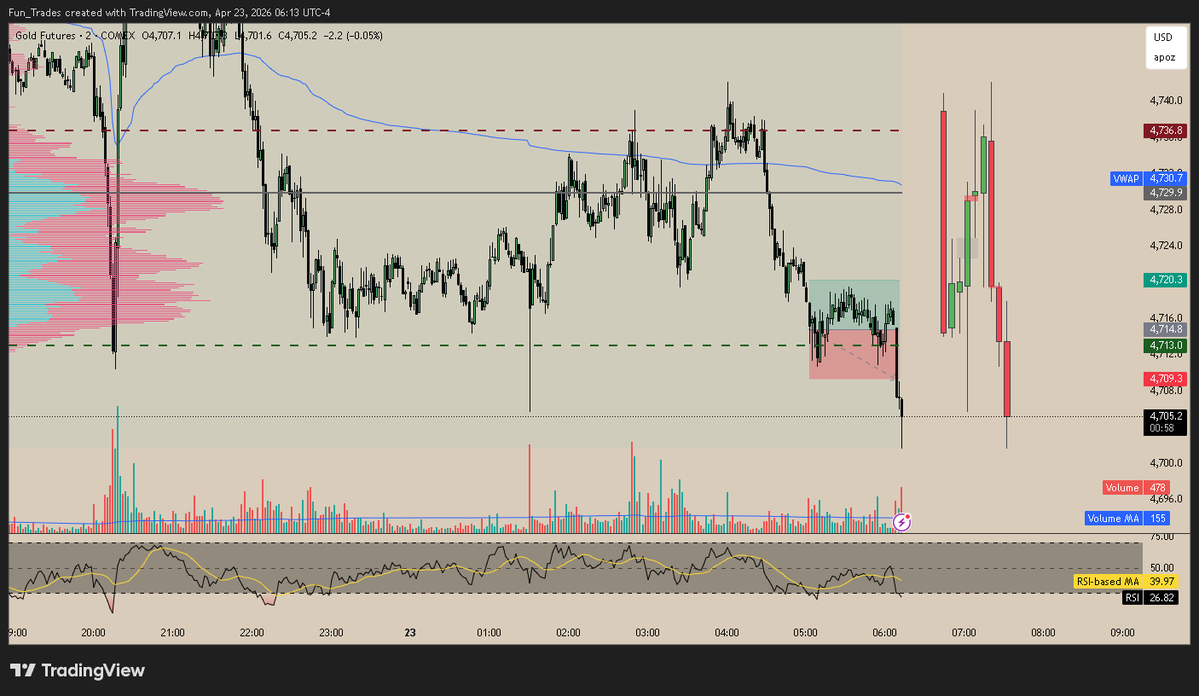1199x696 pixels.
Task: Switch the price scale unit to apoz
Action: coord(1164,58)
